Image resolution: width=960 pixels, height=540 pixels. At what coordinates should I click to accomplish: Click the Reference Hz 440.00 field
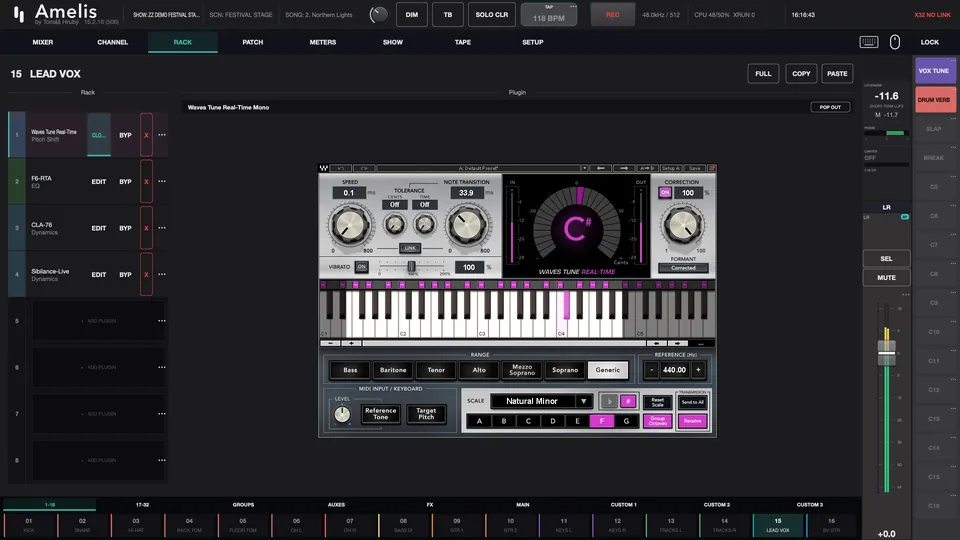coord(674,370)
